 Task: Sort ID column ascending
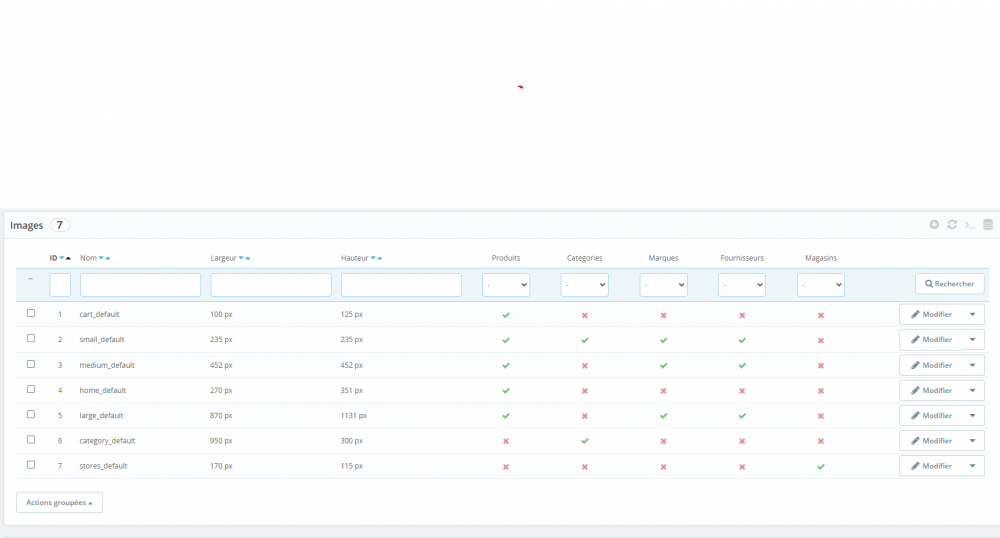click(68, 258)
